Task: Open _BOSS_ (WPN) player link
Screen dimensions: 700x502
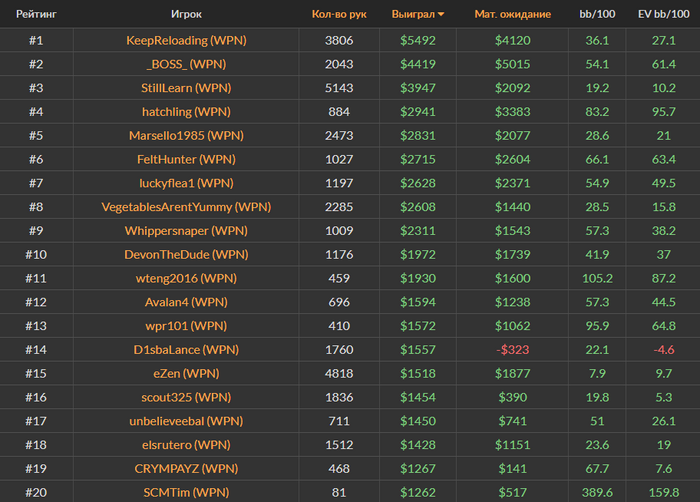Action: point(186,64)
